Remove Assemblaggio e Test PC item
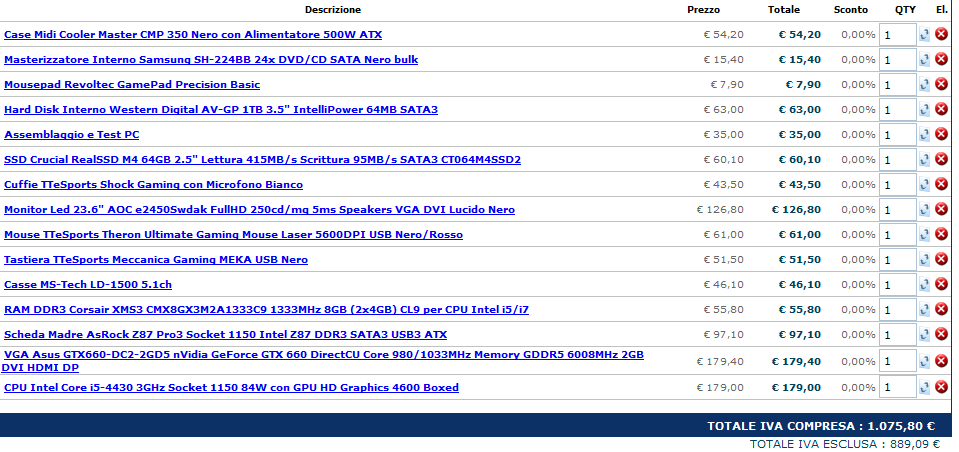959x452 pixels. click(x=941, y=134)
